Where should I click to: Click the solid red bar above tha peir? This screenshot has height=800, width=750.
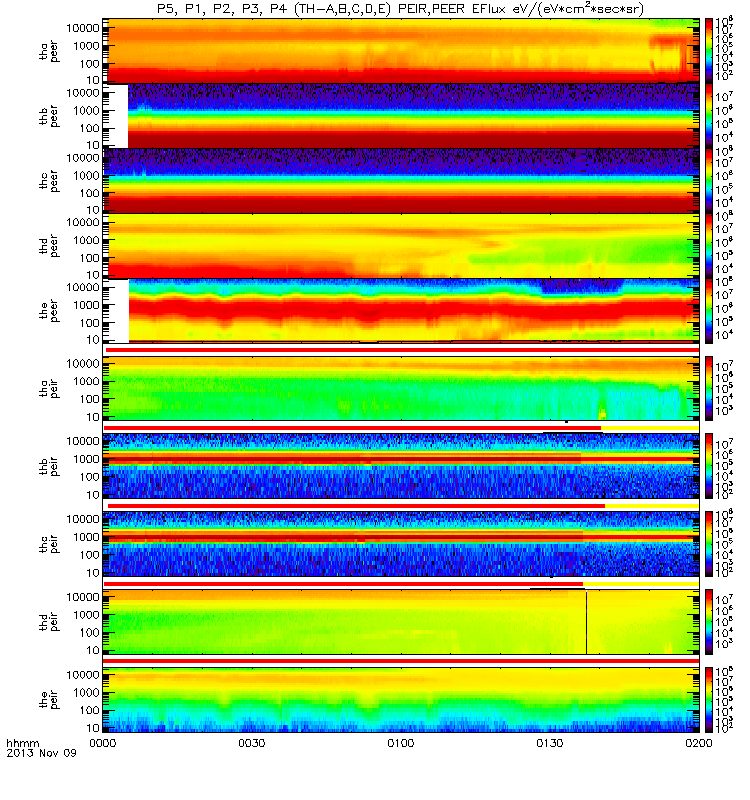(x=402, y=349)
